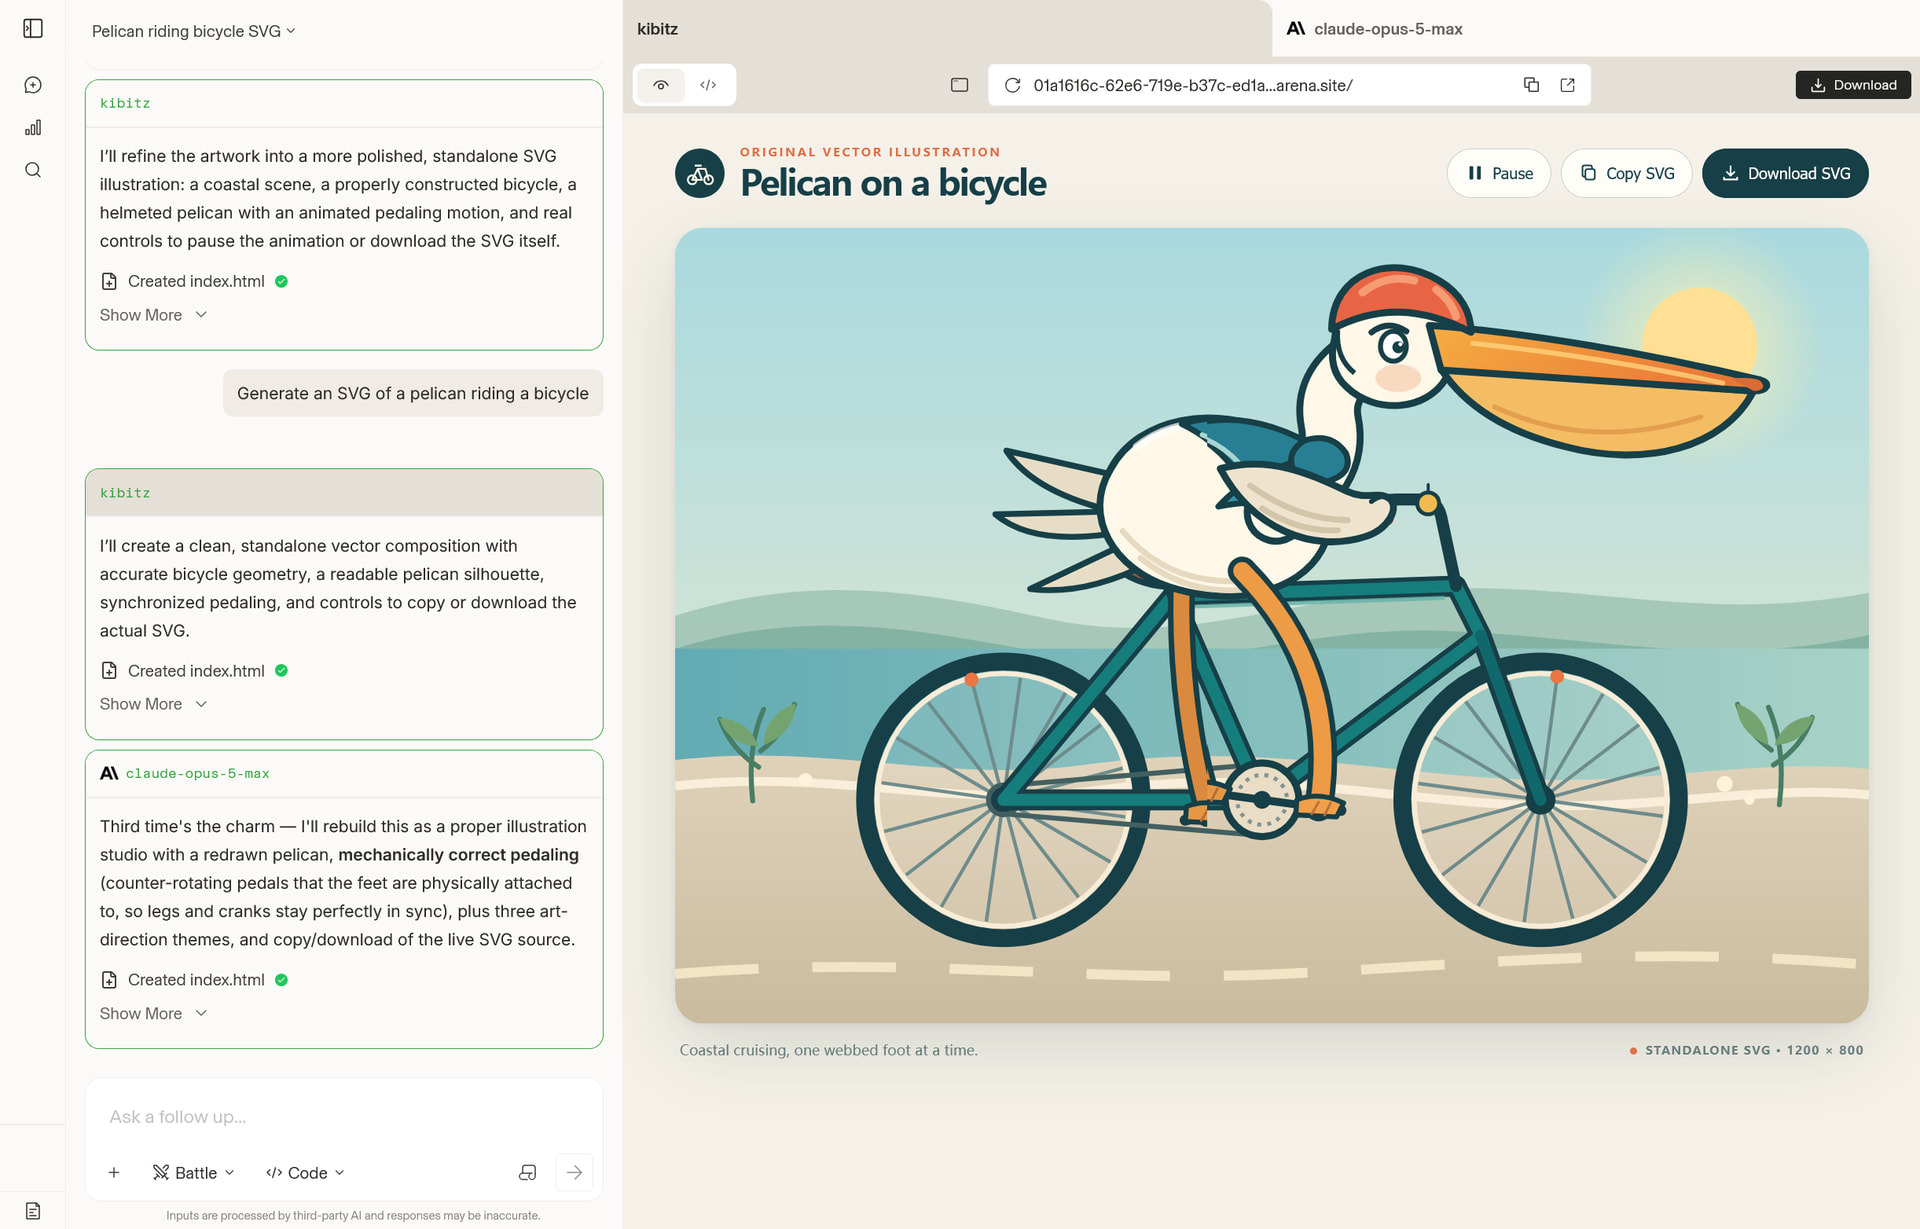The width and height of the screenshot is (1920, 1229).
Task: Open the leaderboard bar-chart icon
Action: [33, 127]
